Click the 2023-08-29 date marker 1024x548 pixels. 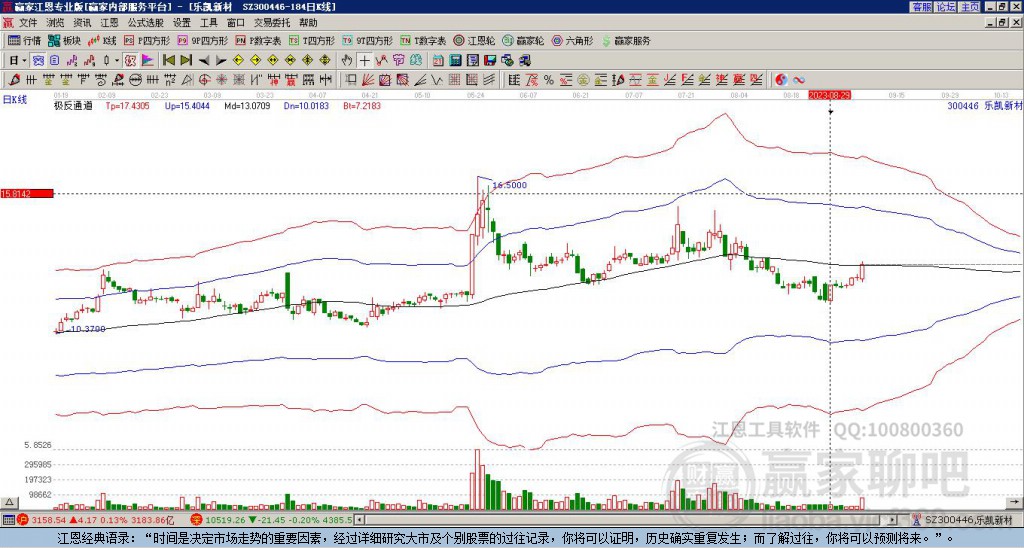[829, 95]
